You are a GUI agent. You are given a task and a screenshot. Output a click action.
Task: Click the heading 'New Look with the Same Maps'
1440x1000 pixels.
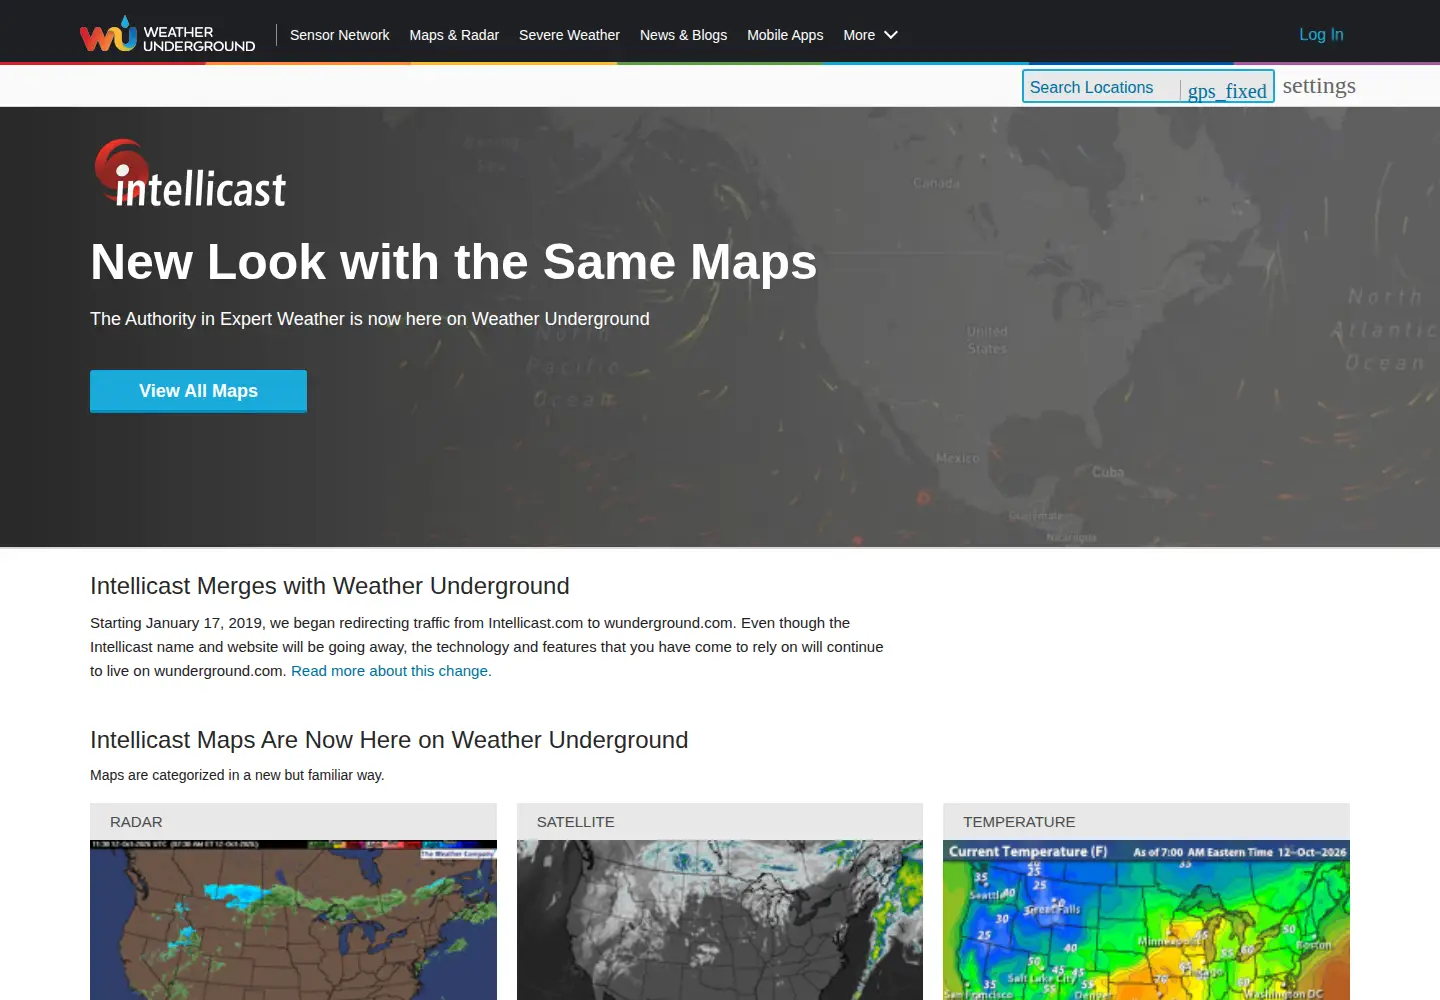[x=453, y=262]
